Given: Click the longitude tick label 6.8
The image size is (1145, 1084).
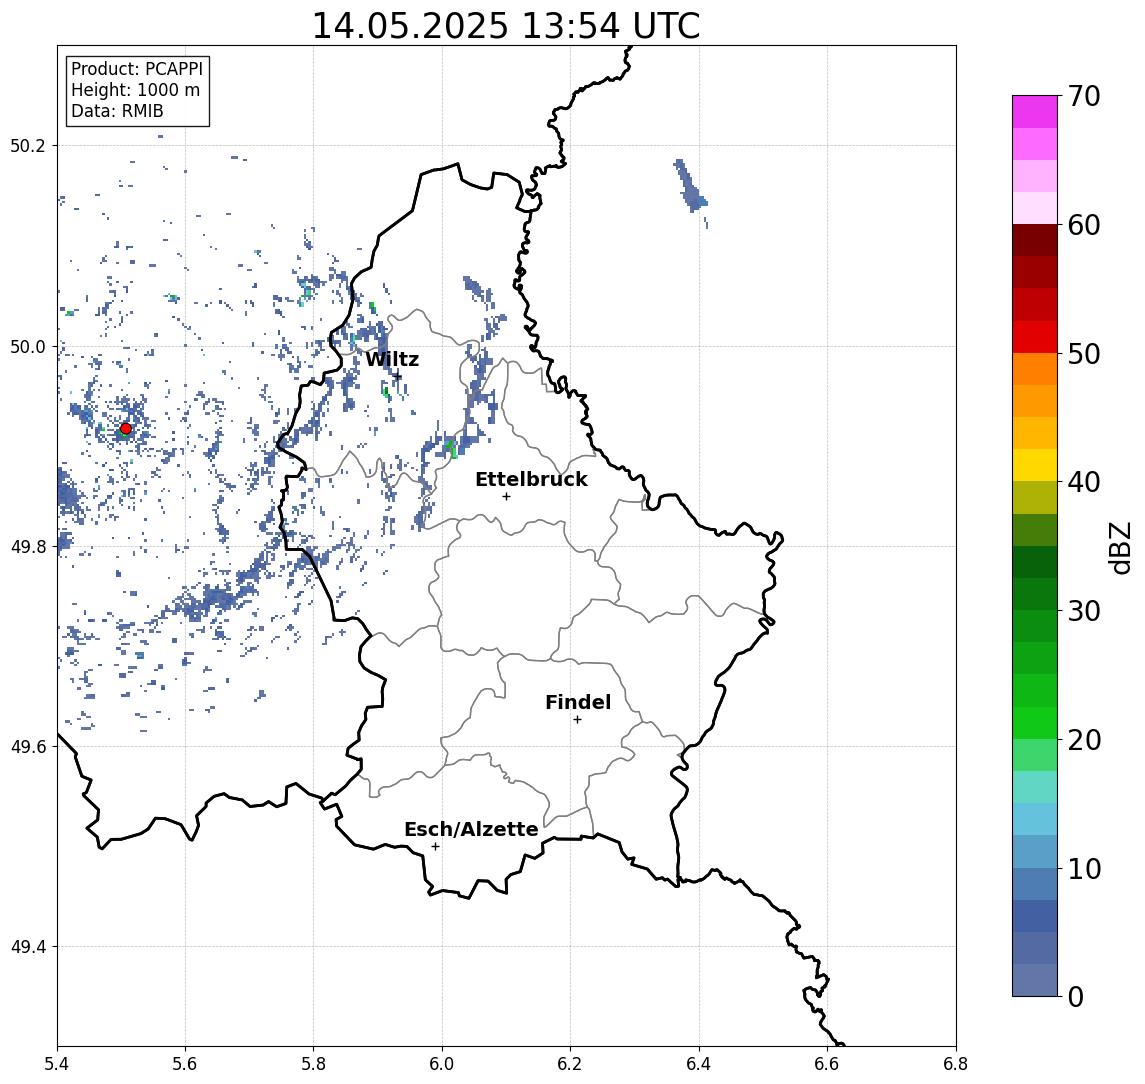Looking at the screenshot, I should (956, 1064).
